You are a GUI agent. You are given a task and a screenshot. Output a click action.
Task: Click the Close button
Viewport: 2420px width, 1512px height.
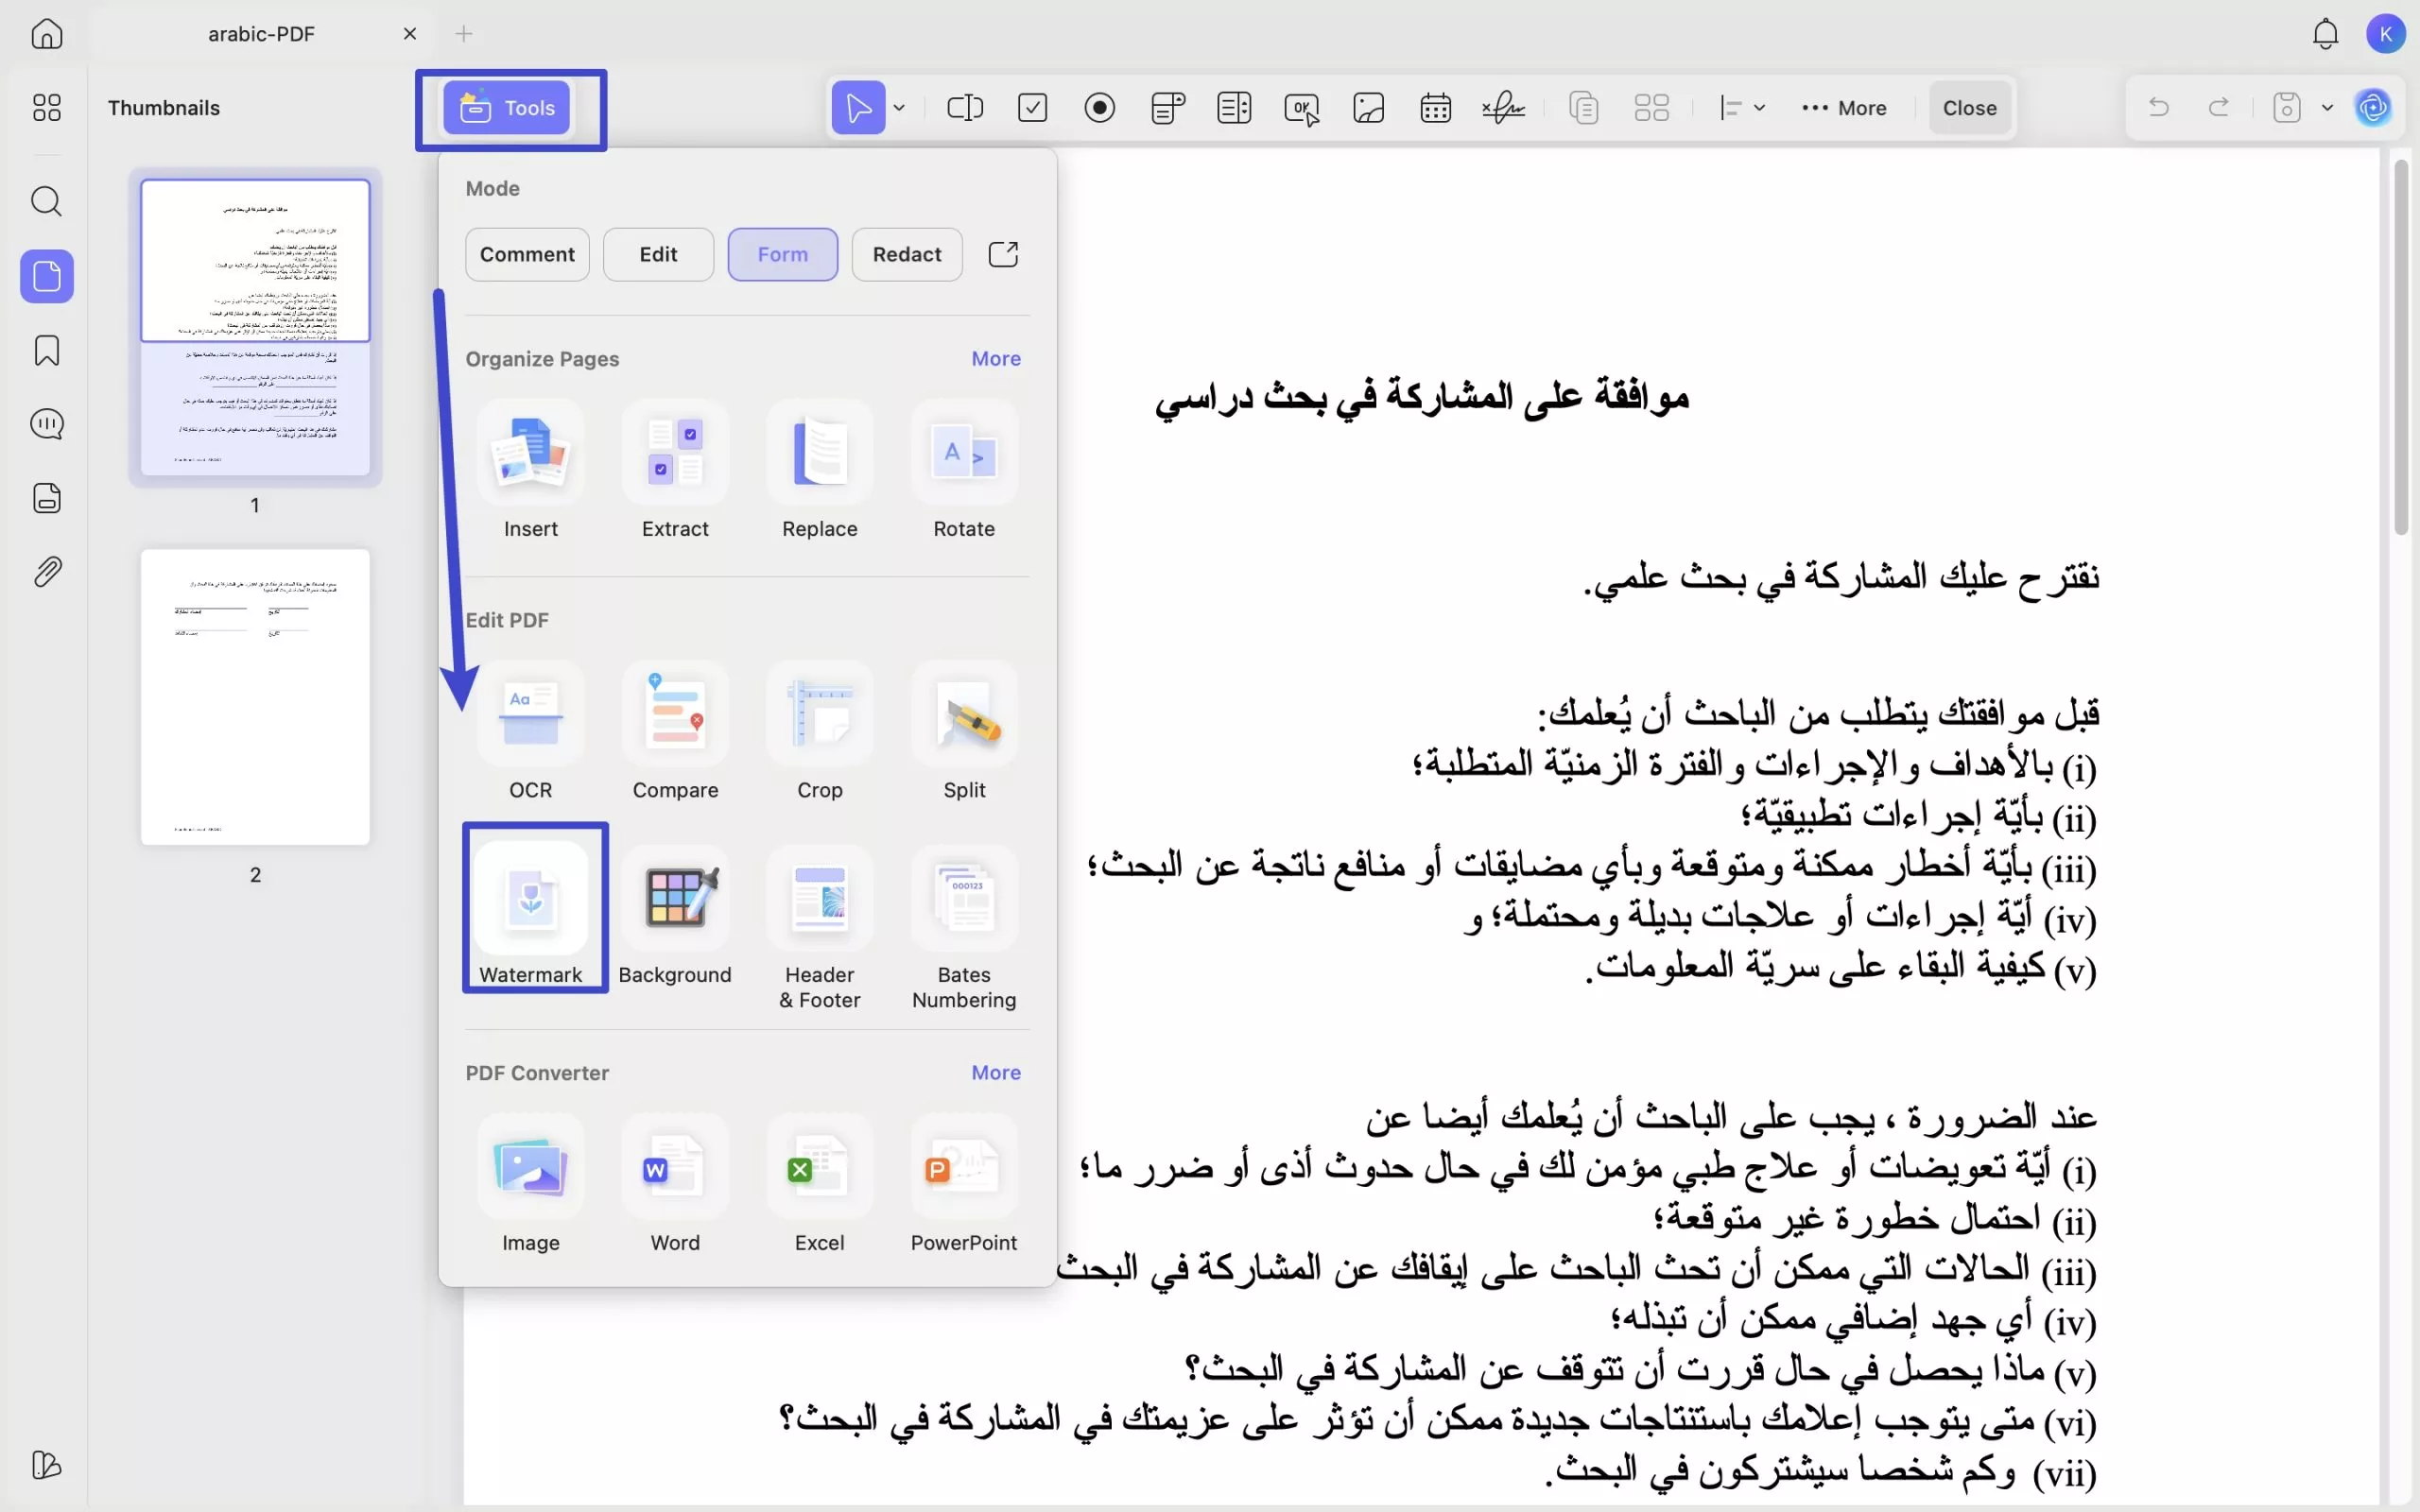click(x=1969, y=107)
